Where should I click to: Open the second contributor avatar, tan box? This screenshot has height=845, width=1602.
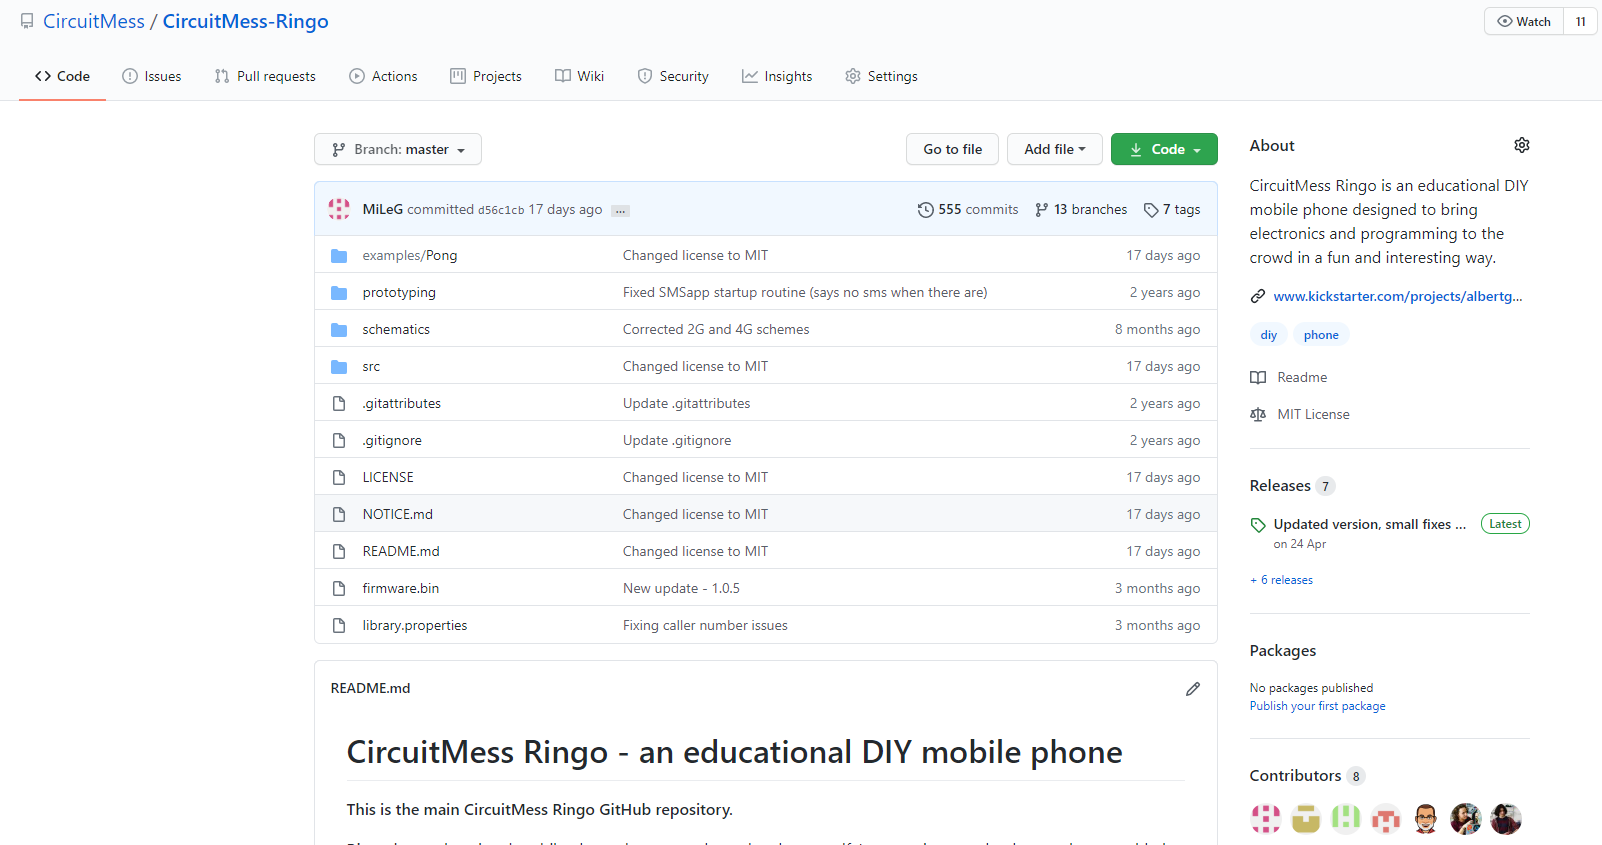click(x=1306, y=819)
